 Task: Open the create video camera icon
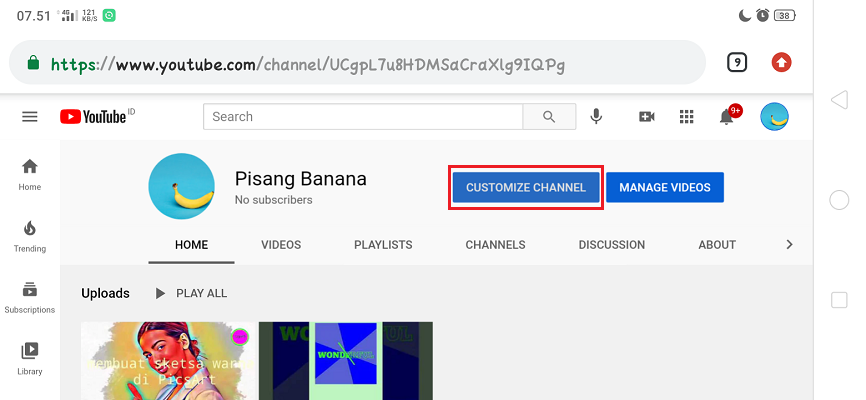click(x=646, y=117)
